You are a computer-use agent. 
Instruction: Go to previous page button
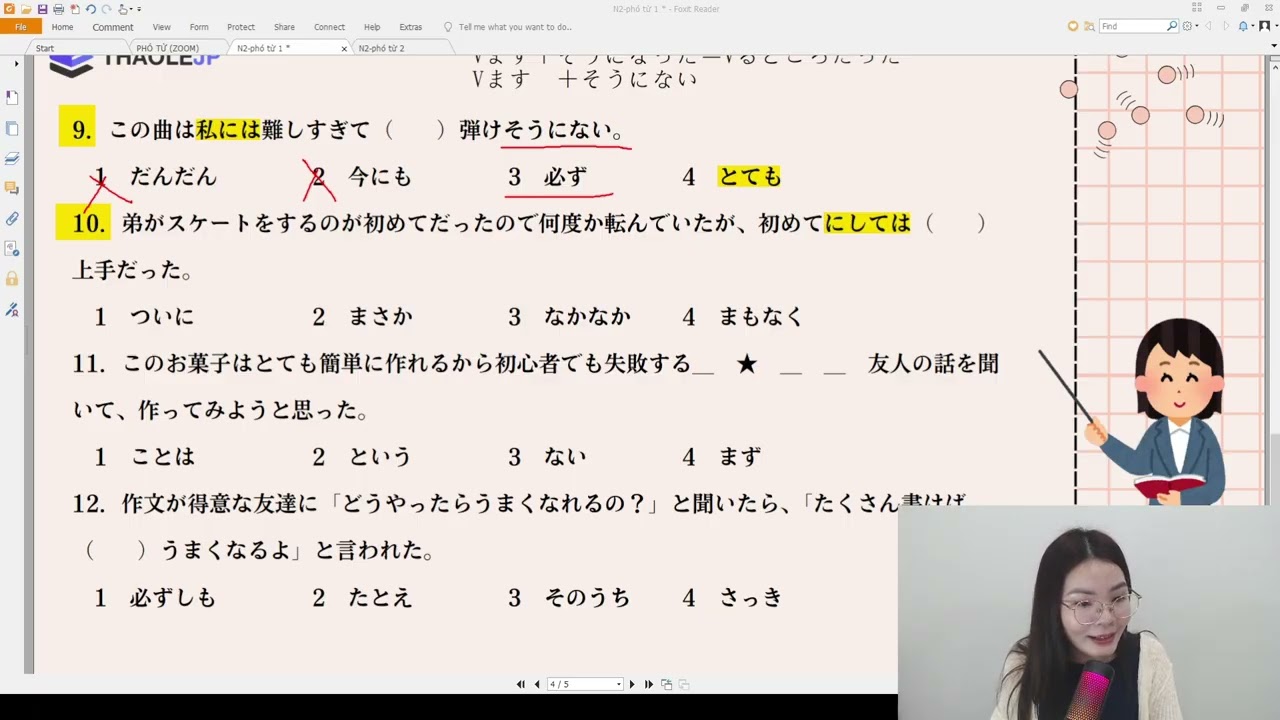pos(537,684)
